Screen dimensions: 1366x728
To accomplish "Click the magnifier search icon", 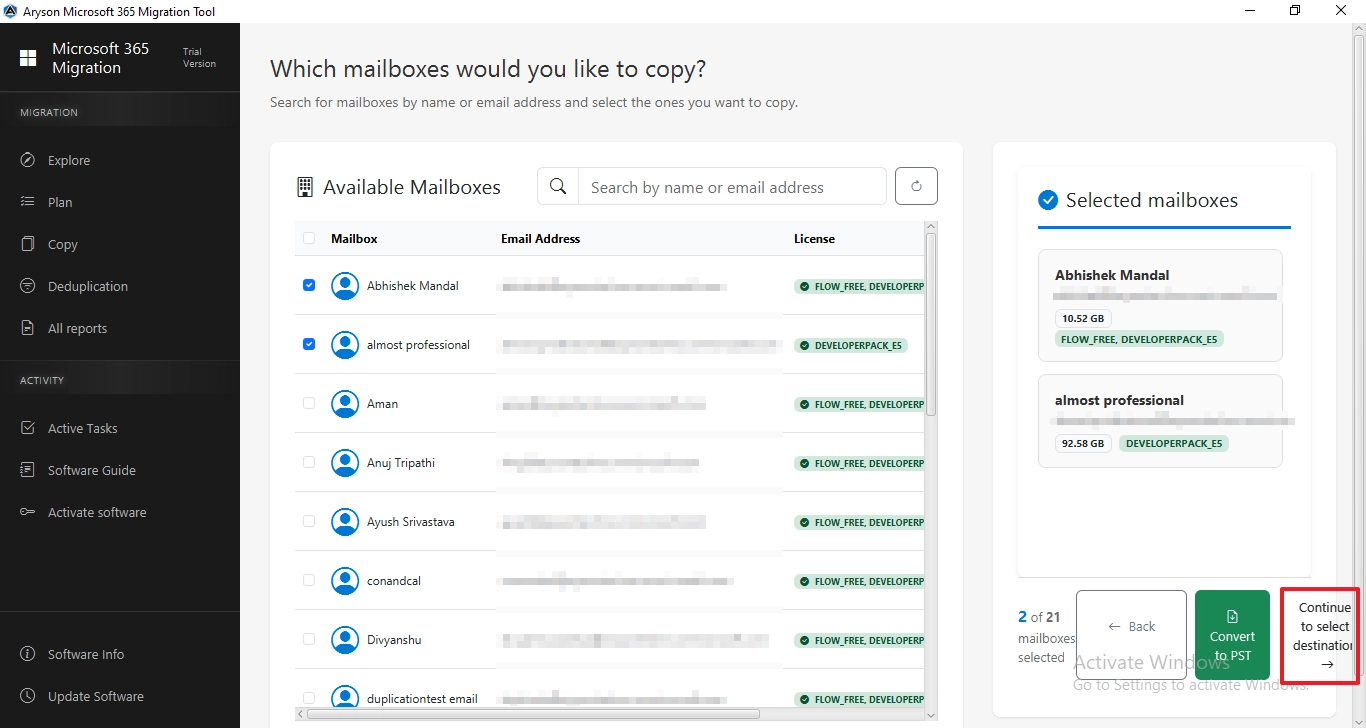I will click(558, 186).
